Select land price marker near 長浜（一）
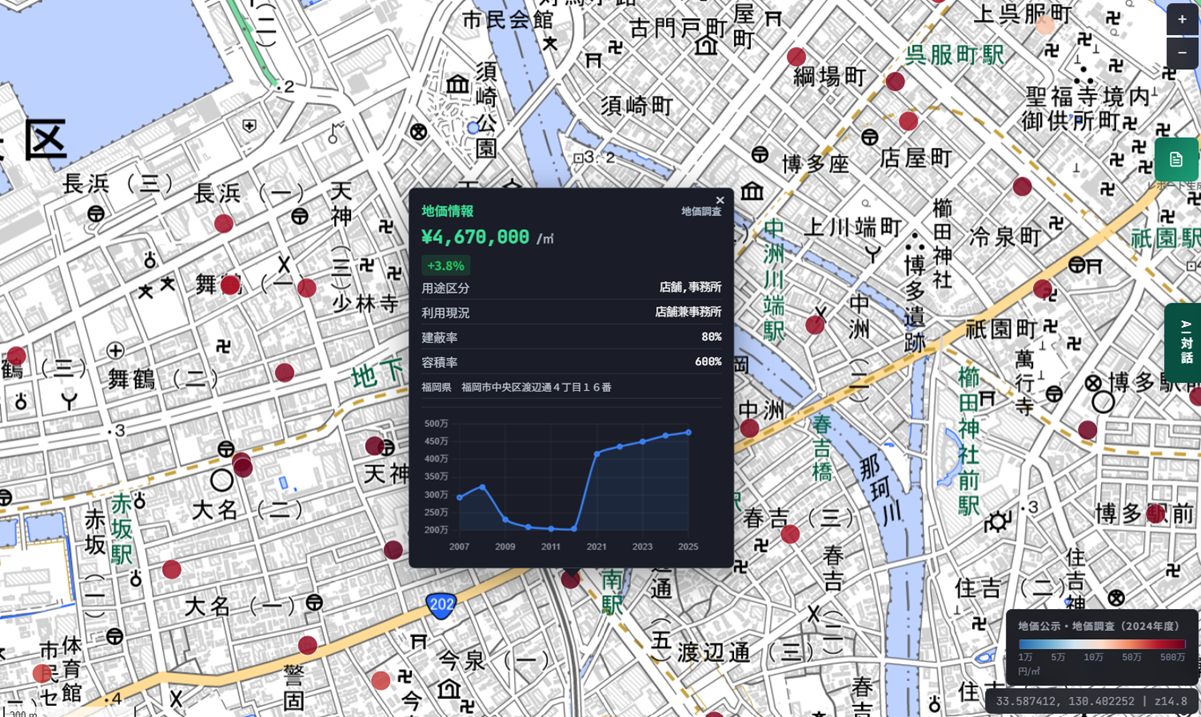Screen dimensions: 1201x717 point(224,223)
